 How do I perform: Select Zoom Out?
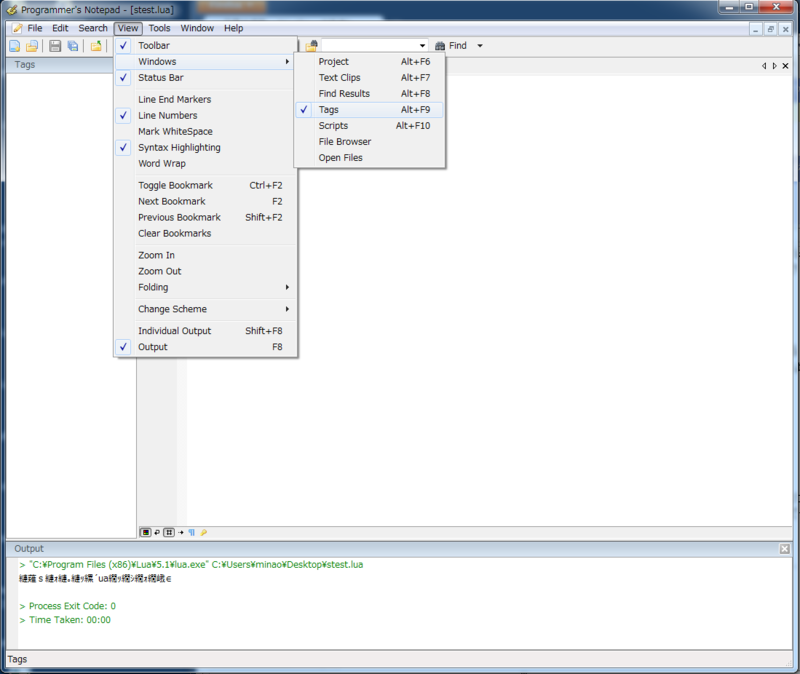click(205, 271)
